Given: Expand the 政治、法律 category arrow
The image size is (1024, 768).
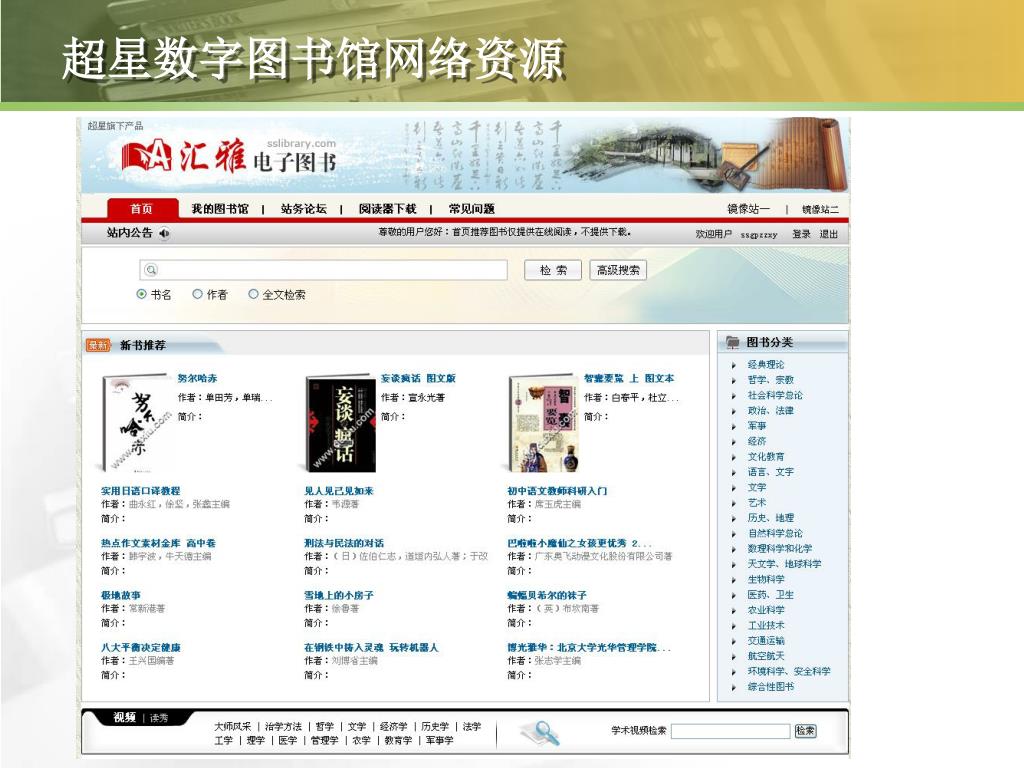Looking at the screenshot, I should (x=734, y=411).
